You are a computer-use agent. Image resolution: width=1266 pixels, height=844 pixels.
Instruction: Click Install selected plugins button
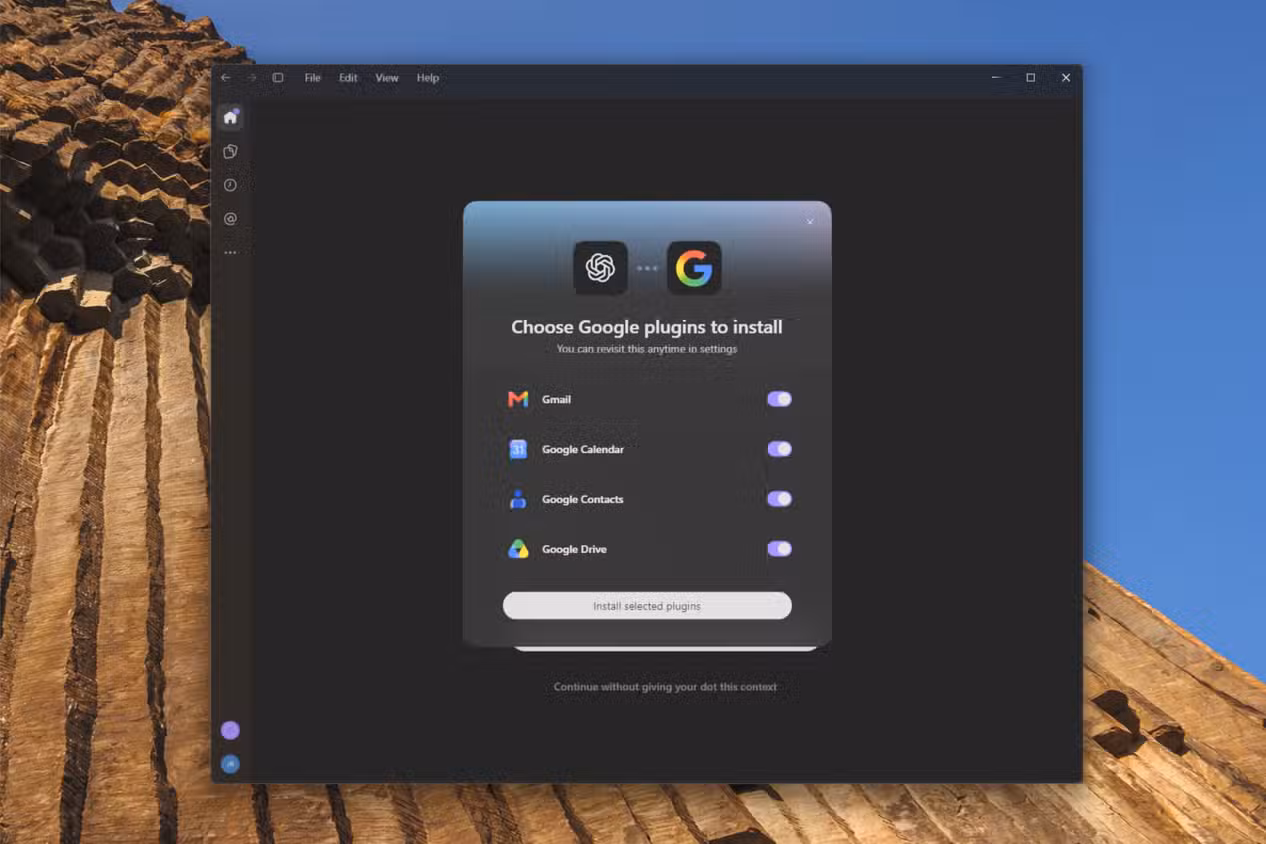pyautogui.click(x=647, y=606)
